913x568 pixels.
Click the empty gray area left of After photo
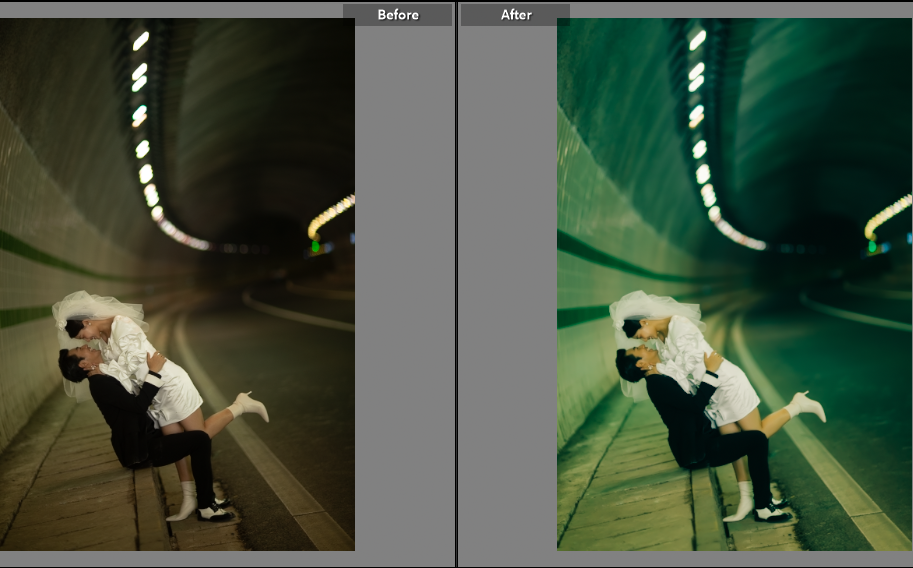point(508,300)
